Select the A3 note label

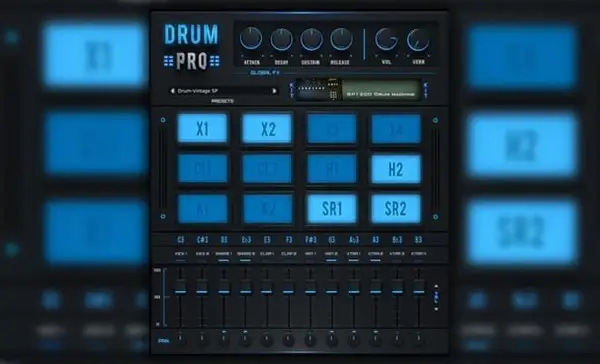tap(376, 240)
